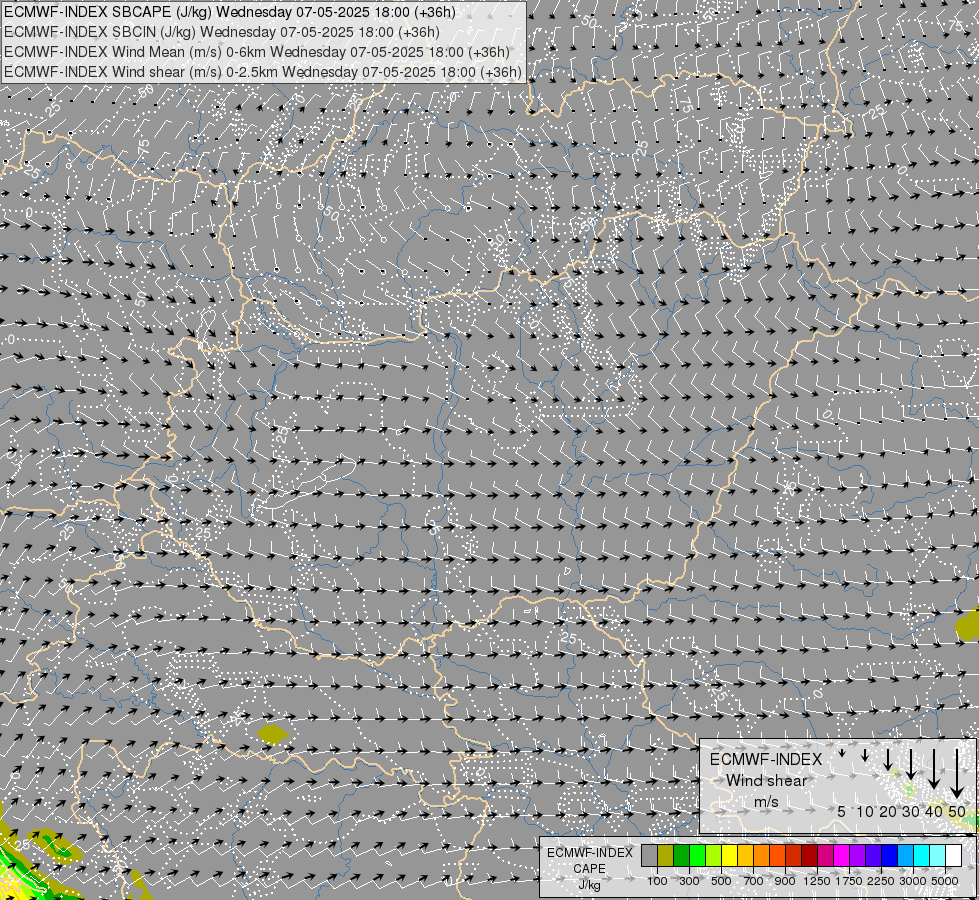This screenshot has width=979, height=900.
Task: Click the 2250 value on the CAPE scale
Action: (x=881, y=881)
